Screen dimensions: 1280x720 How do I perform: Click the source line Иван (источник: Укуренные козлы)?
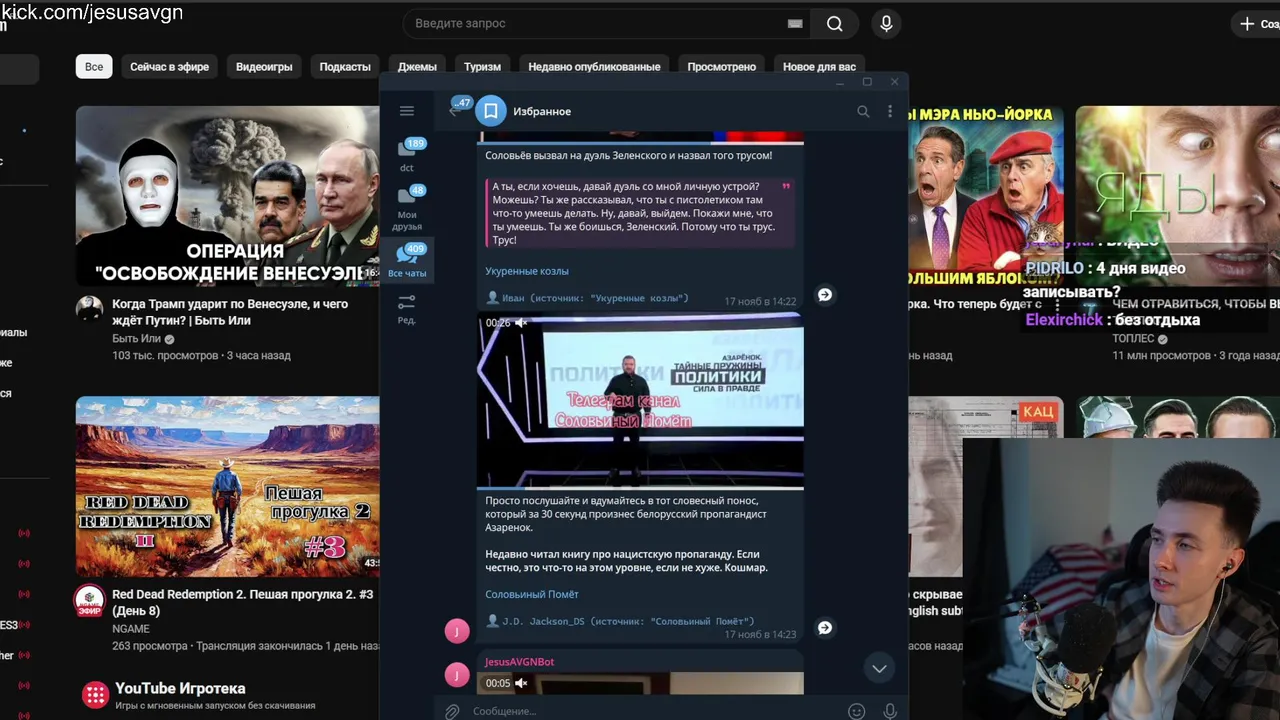(587, 298)
